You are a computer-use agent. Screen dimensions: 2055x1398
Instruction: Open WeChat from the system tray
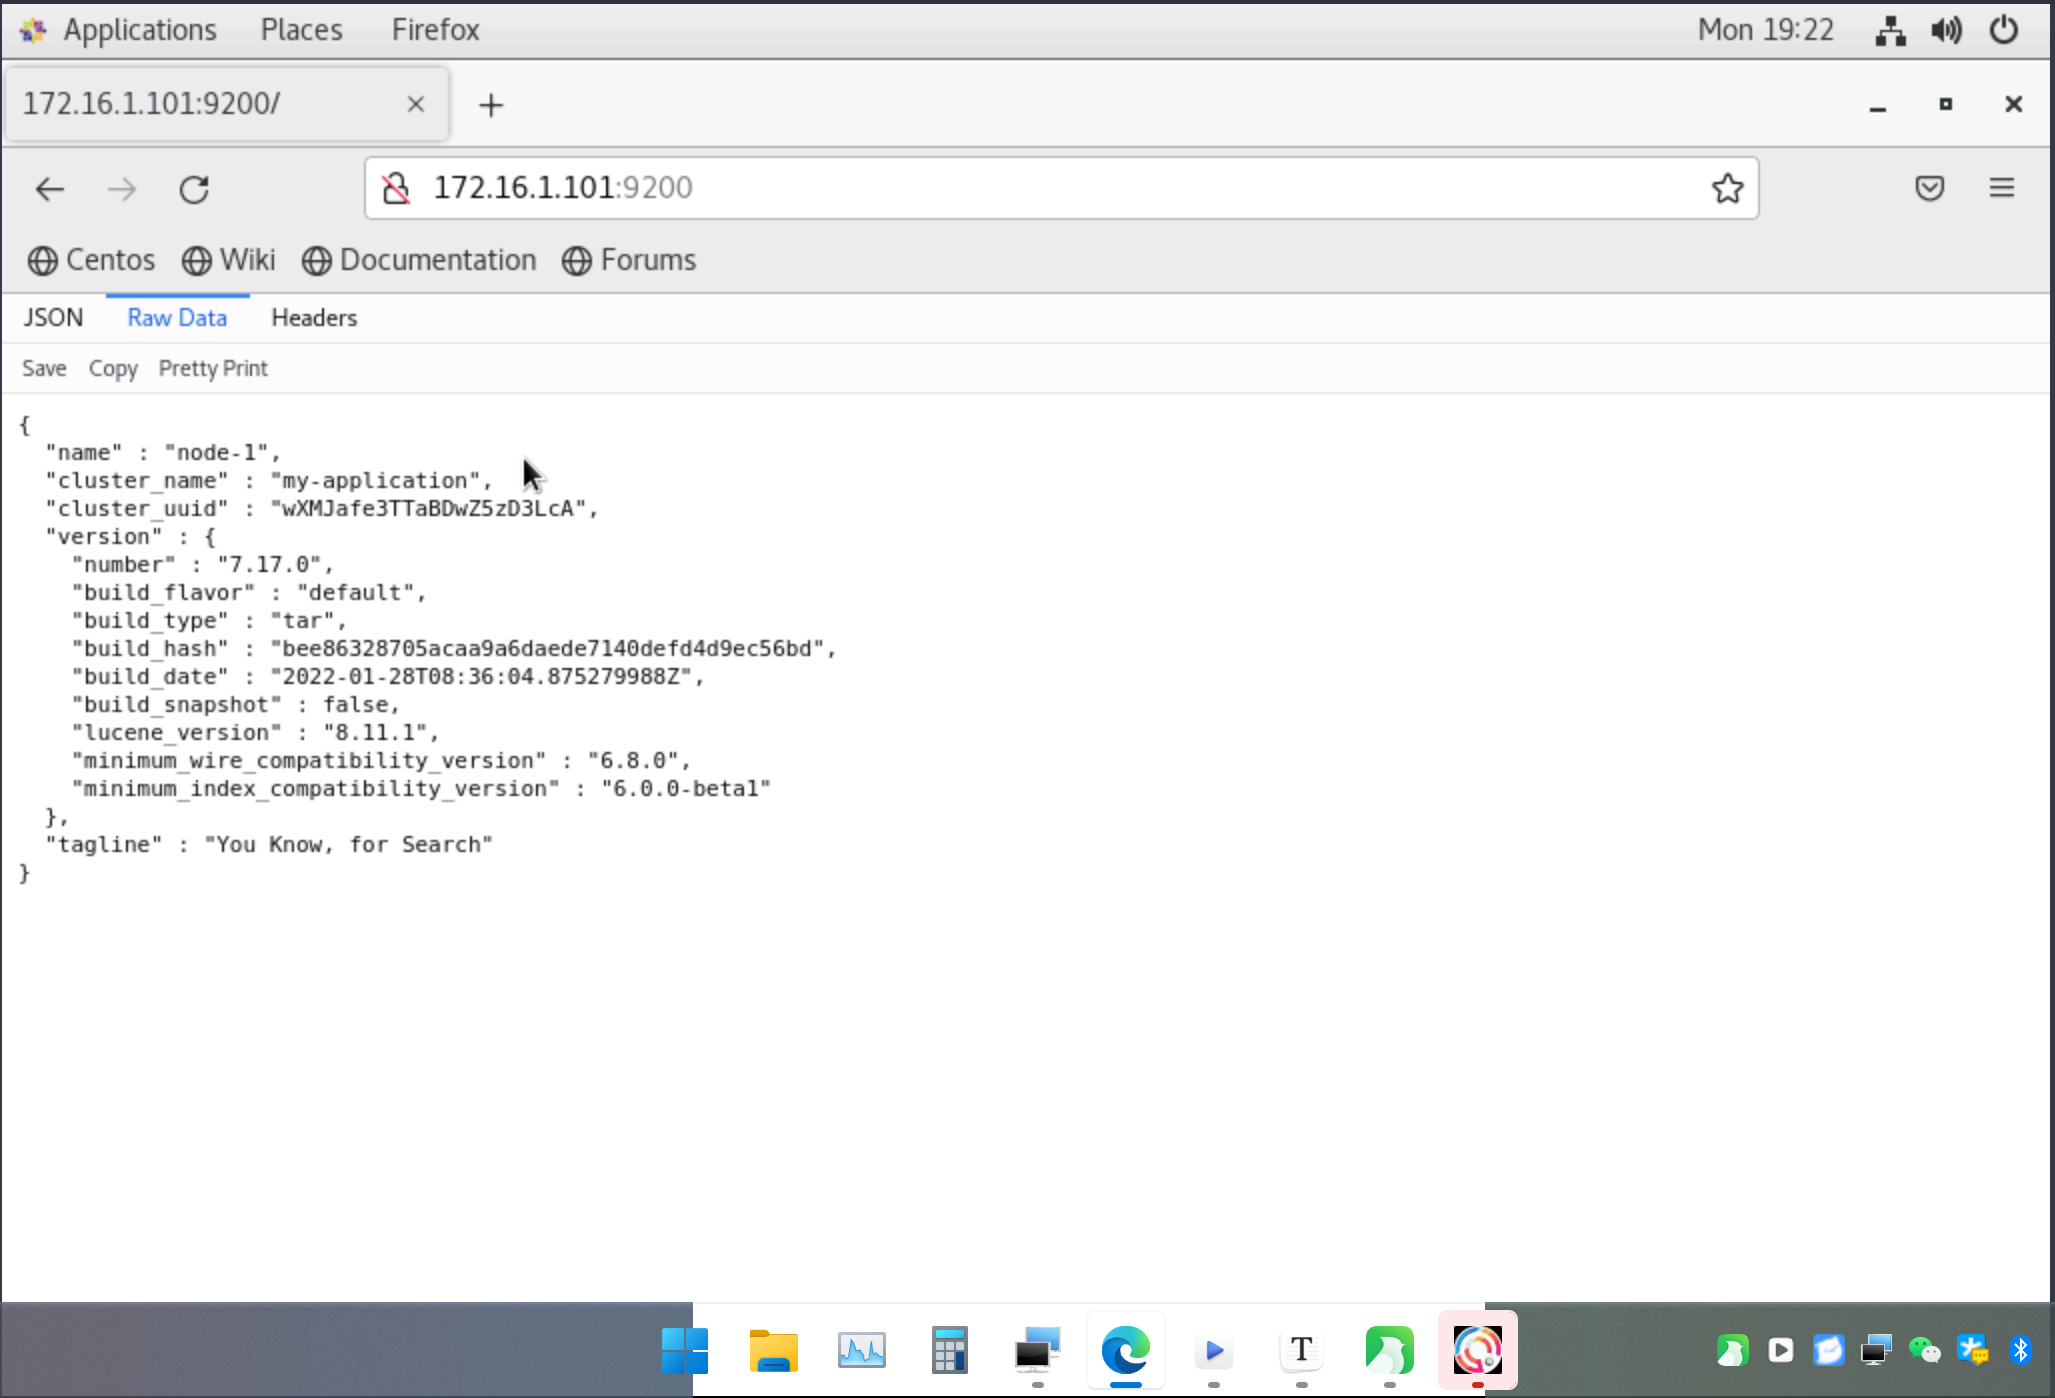1923,1350
